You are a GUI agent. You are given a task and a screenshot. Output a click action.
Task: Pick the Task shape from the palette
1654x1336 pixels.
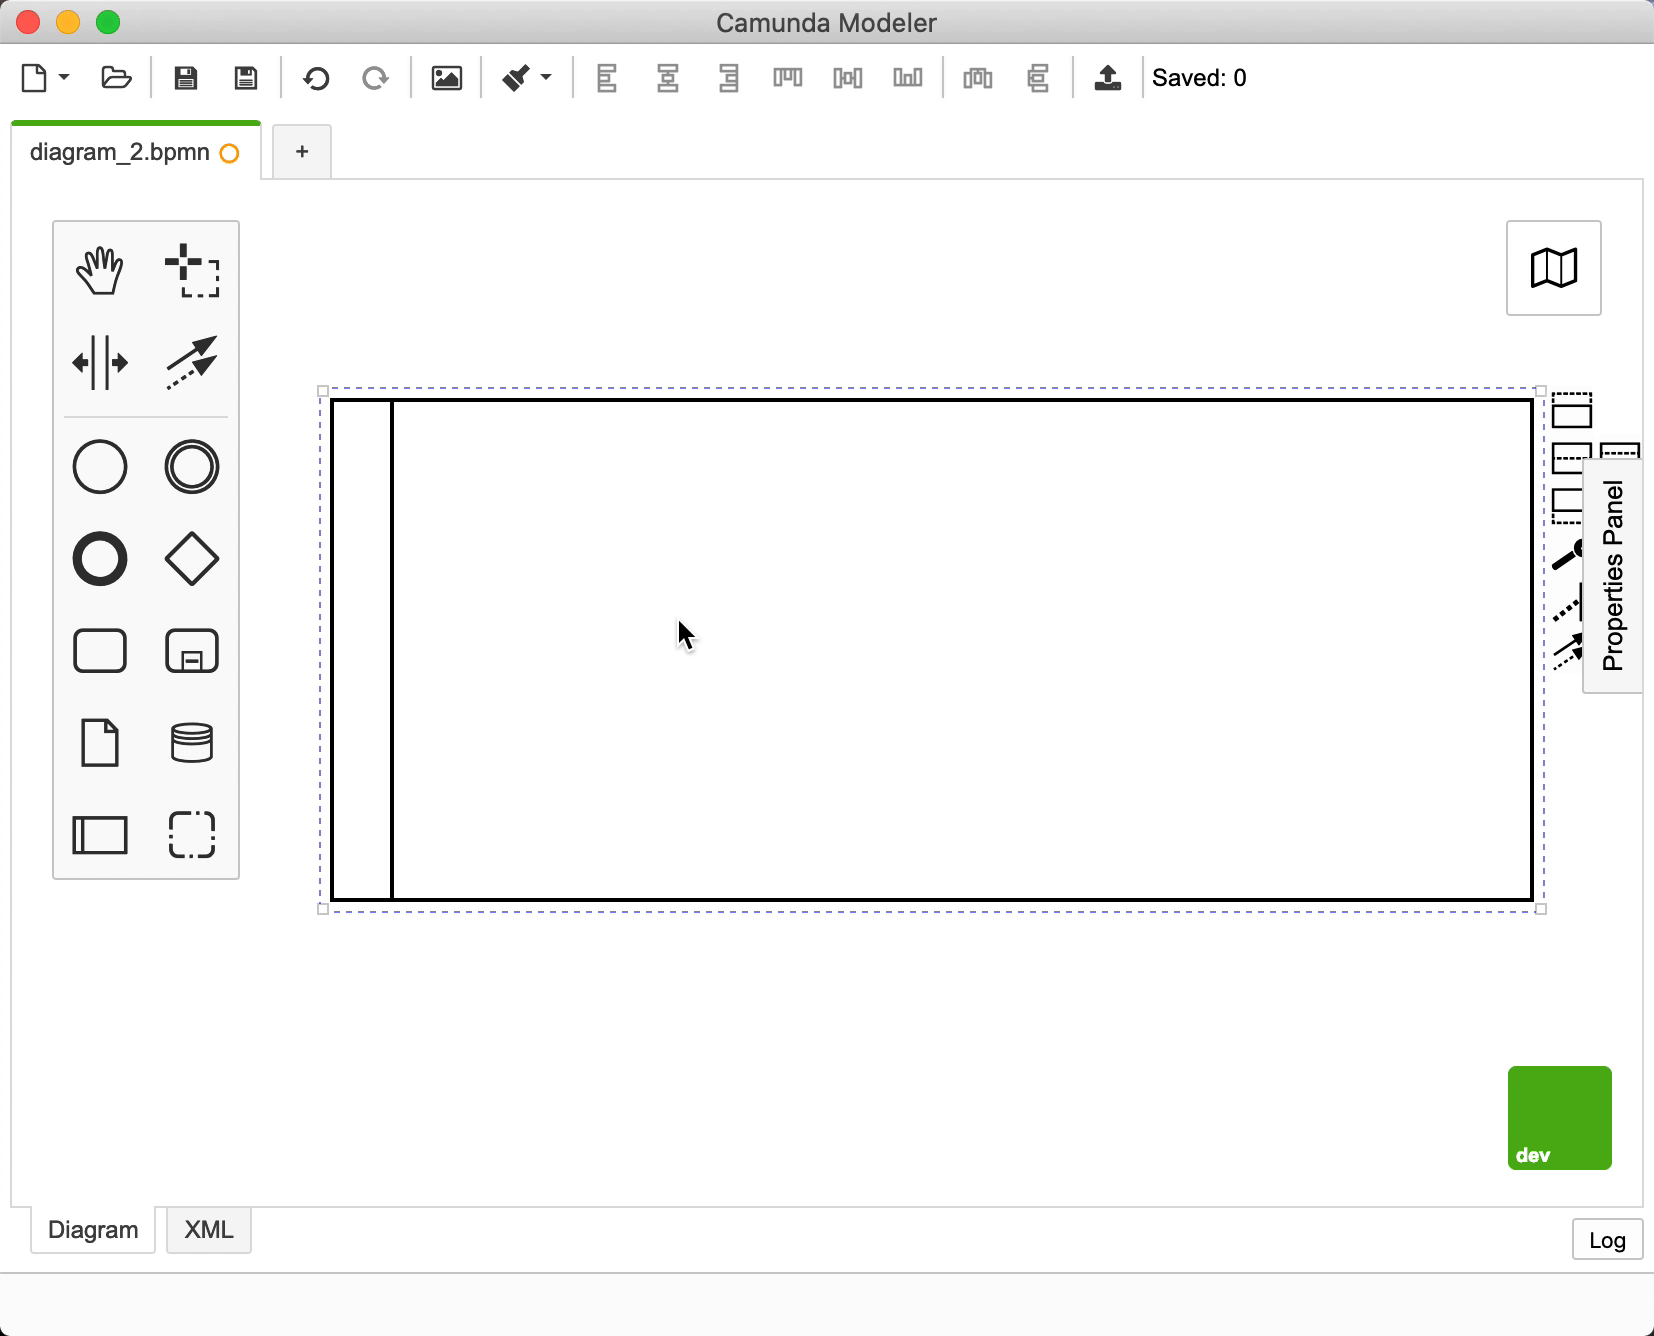pos(100,650)
